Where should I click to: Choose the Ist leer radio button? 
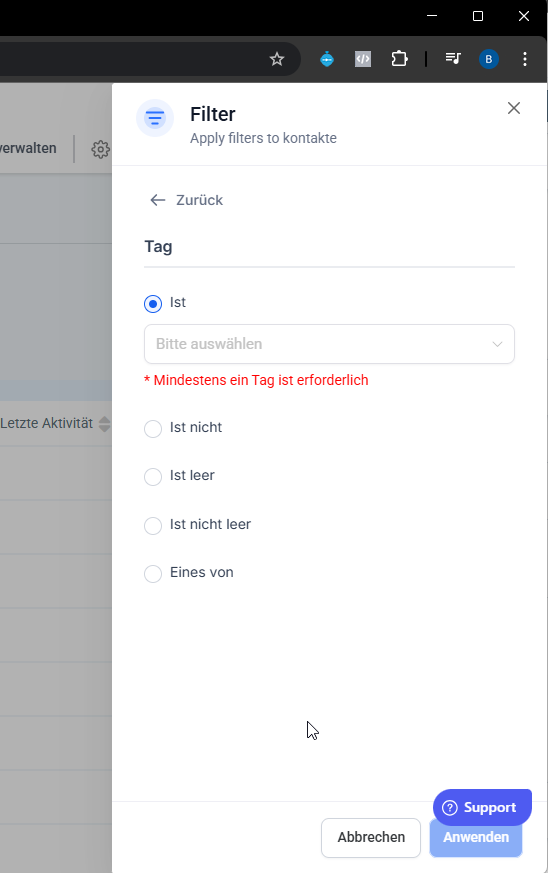(x=153, y=477)
